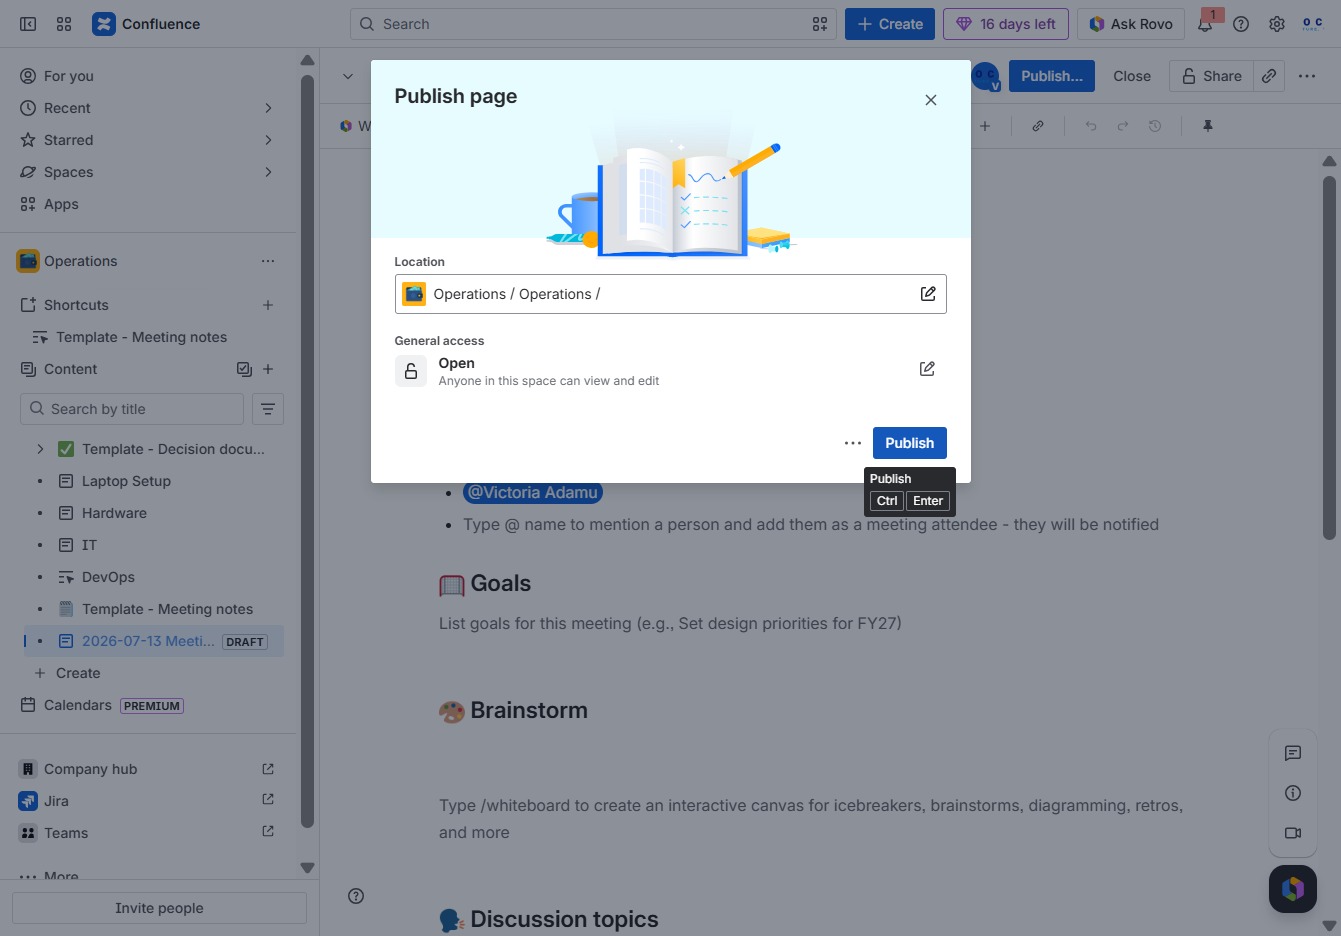Screen dimensions: 1341x936
Task: Click Close button in page header
Action: (1132, 76)
